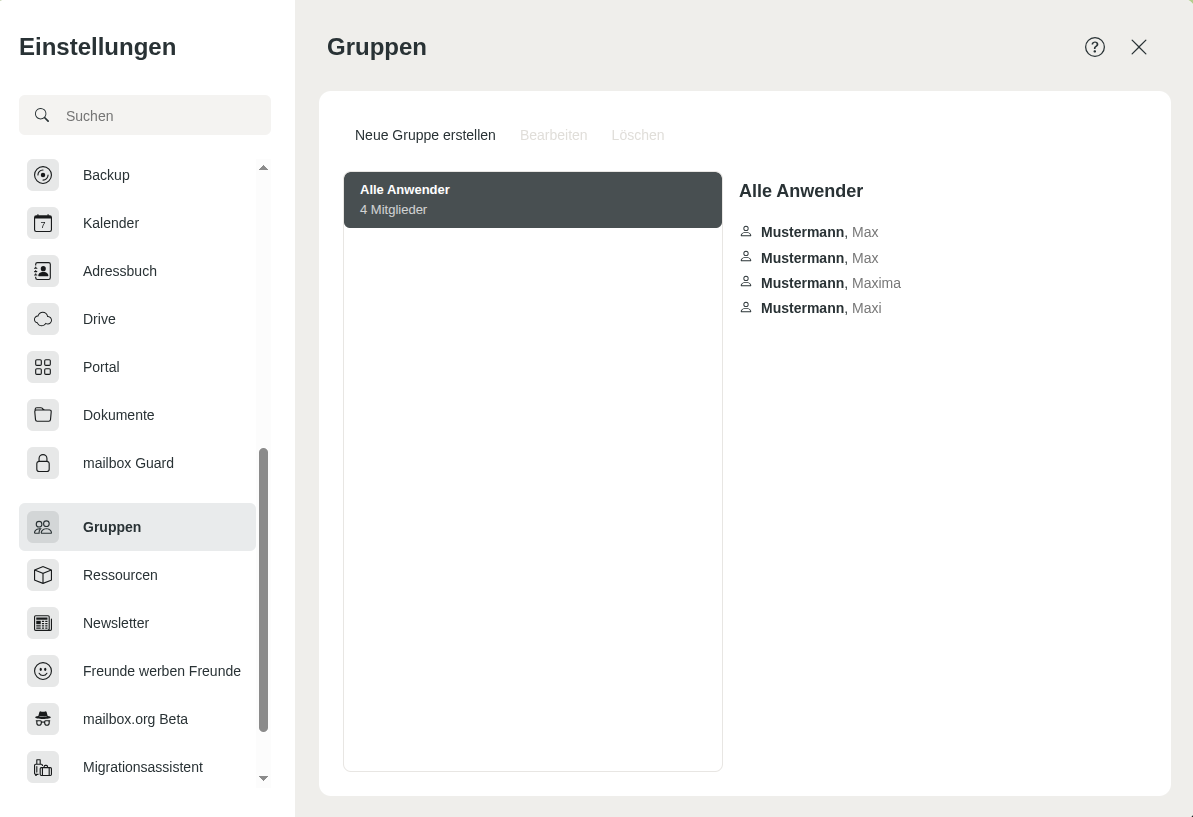Click the Backup disc icon
The image size is (1193, 817).
tap(43, 175)
